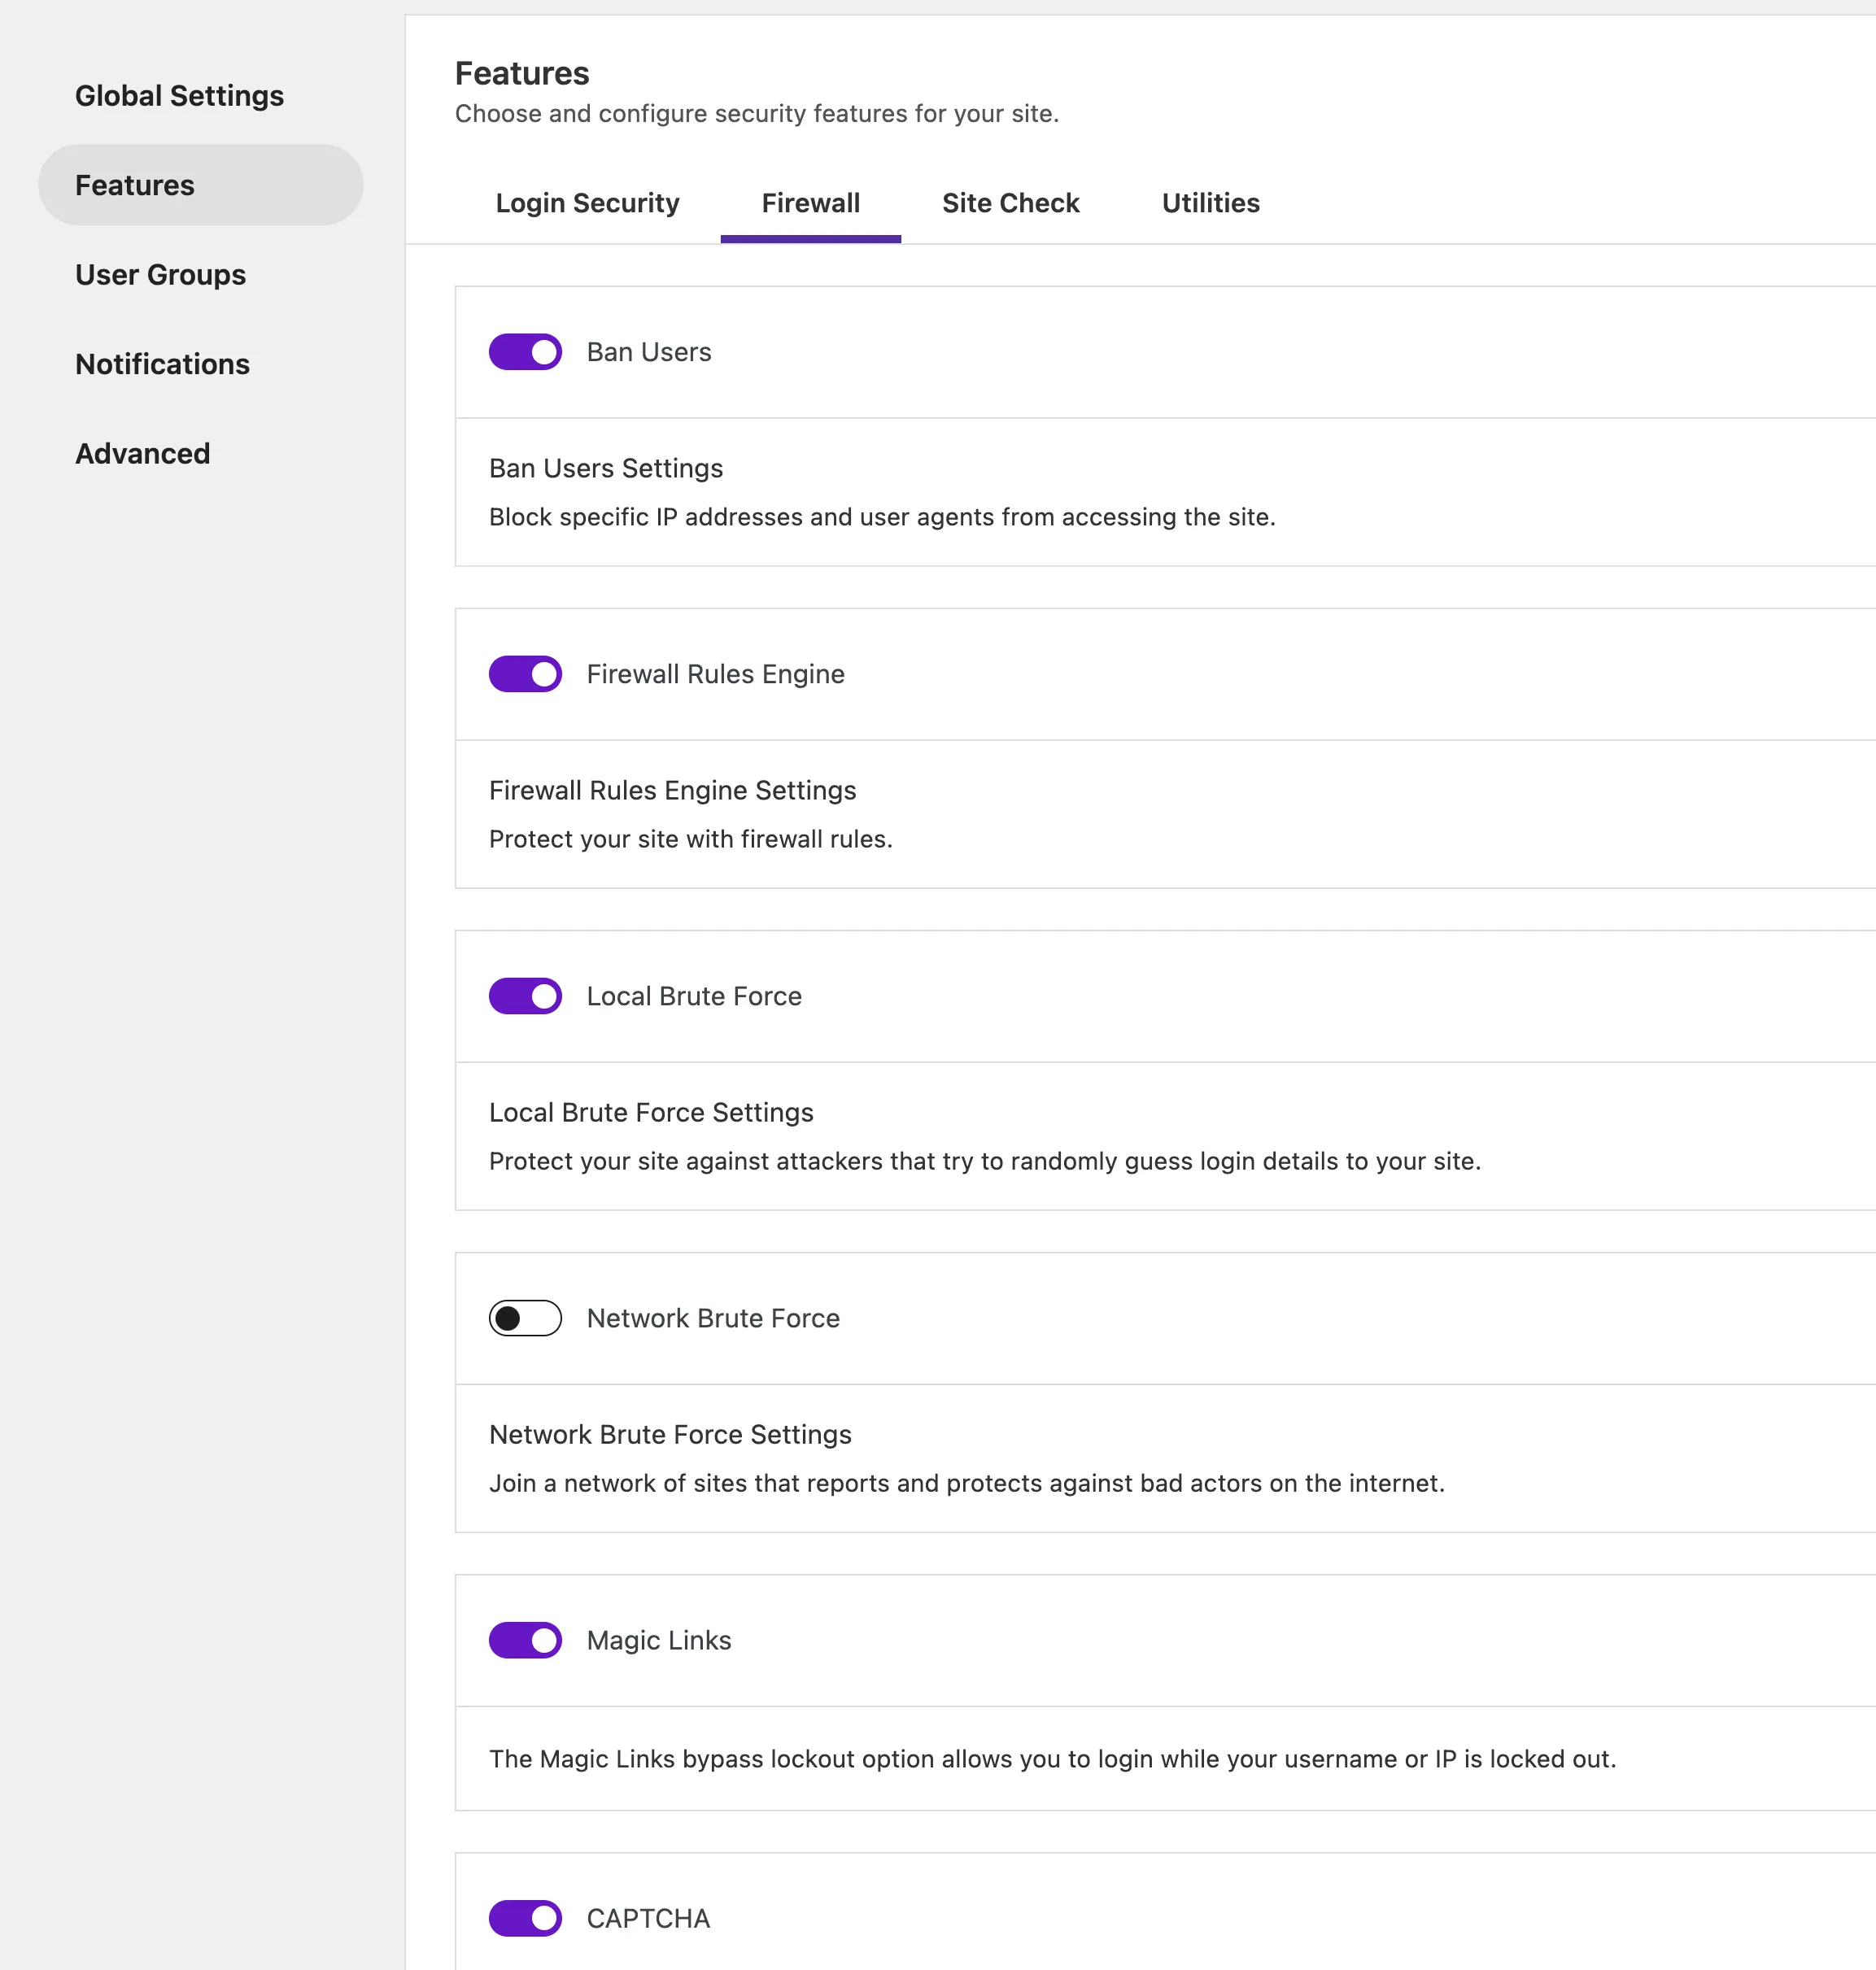The height and width of the screenshot is (1970, 1876).
Task: Switch off the Magic Links toggle
Action: tap(525, 1640)
